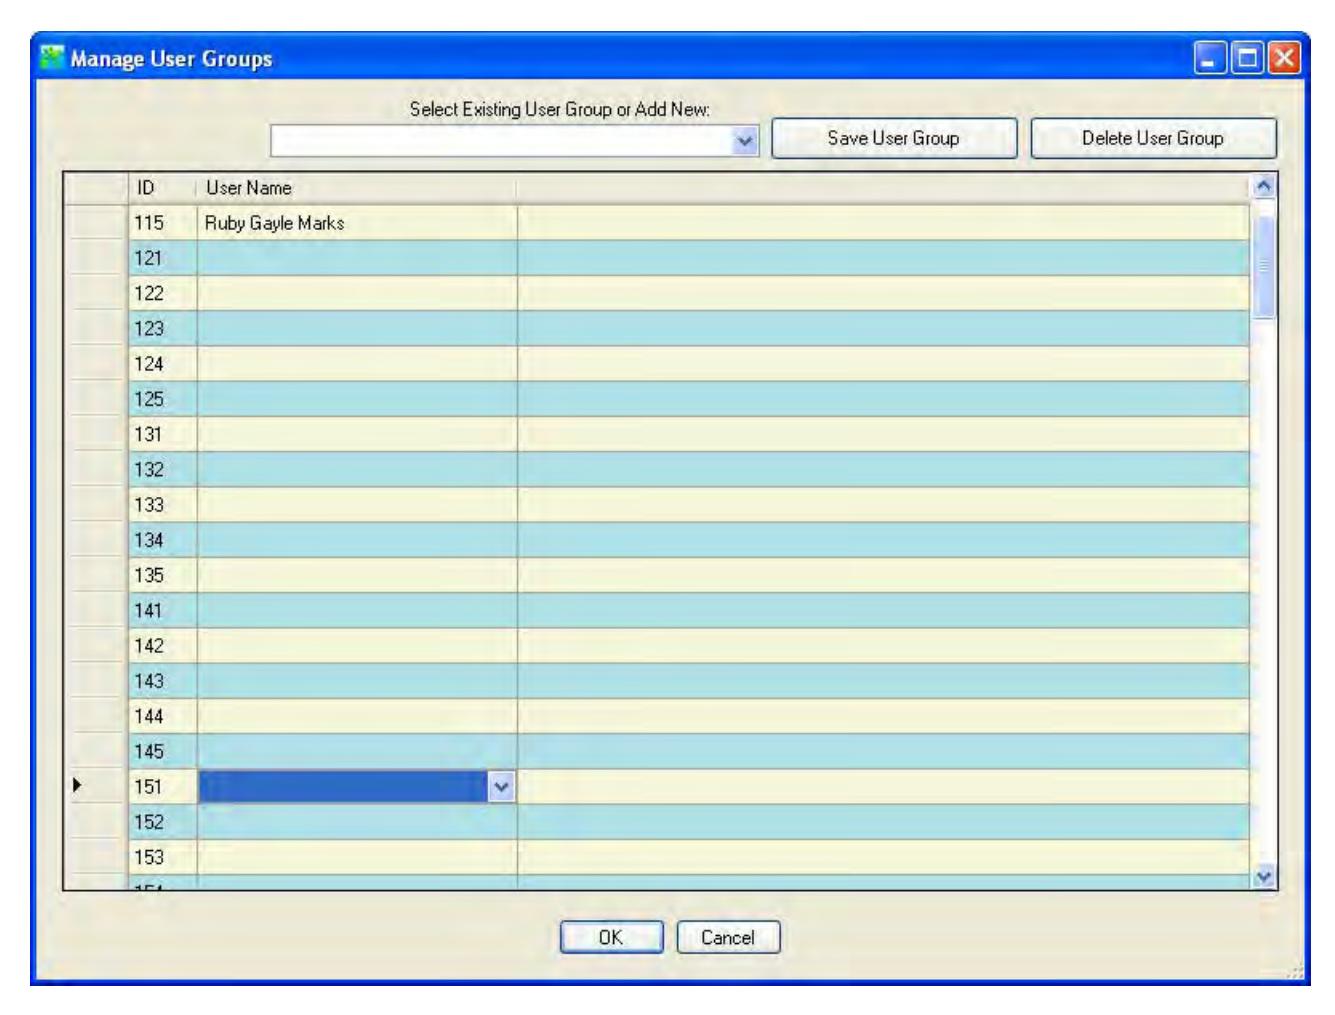Click the User Name column header
This screenshot has height=1015, width=1335.
coord(357,188)
